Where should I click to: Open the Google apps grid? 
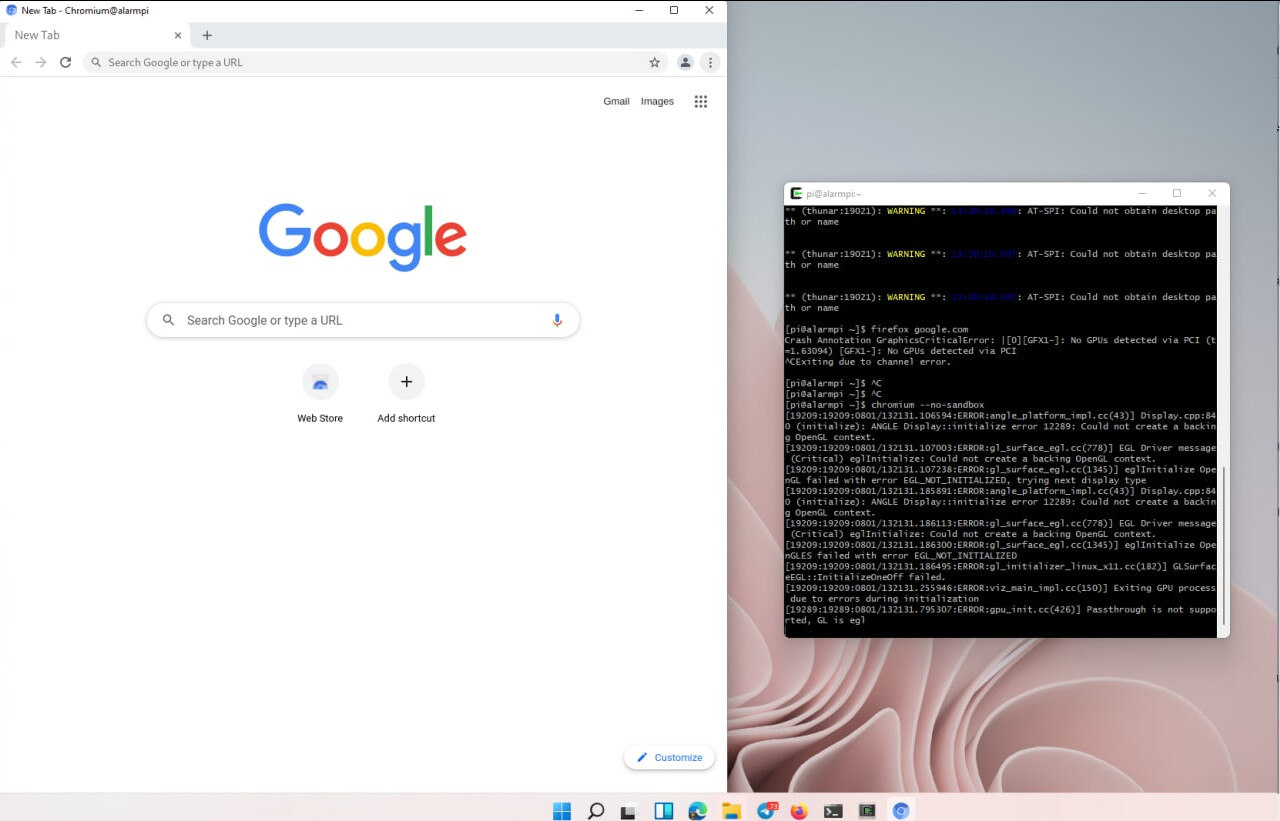point(701,101)
